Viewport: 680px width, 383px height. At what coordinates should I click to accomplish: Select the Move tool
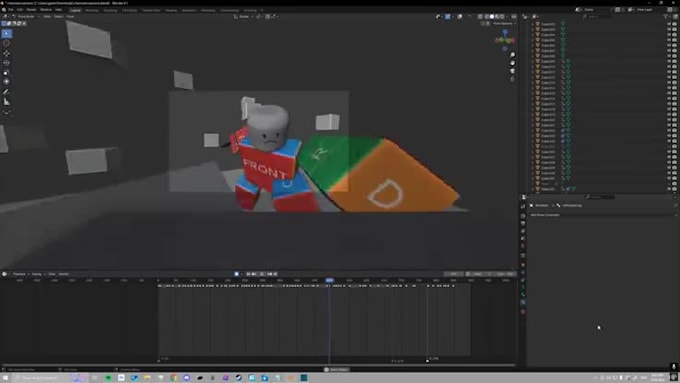(x=7, y=53)
